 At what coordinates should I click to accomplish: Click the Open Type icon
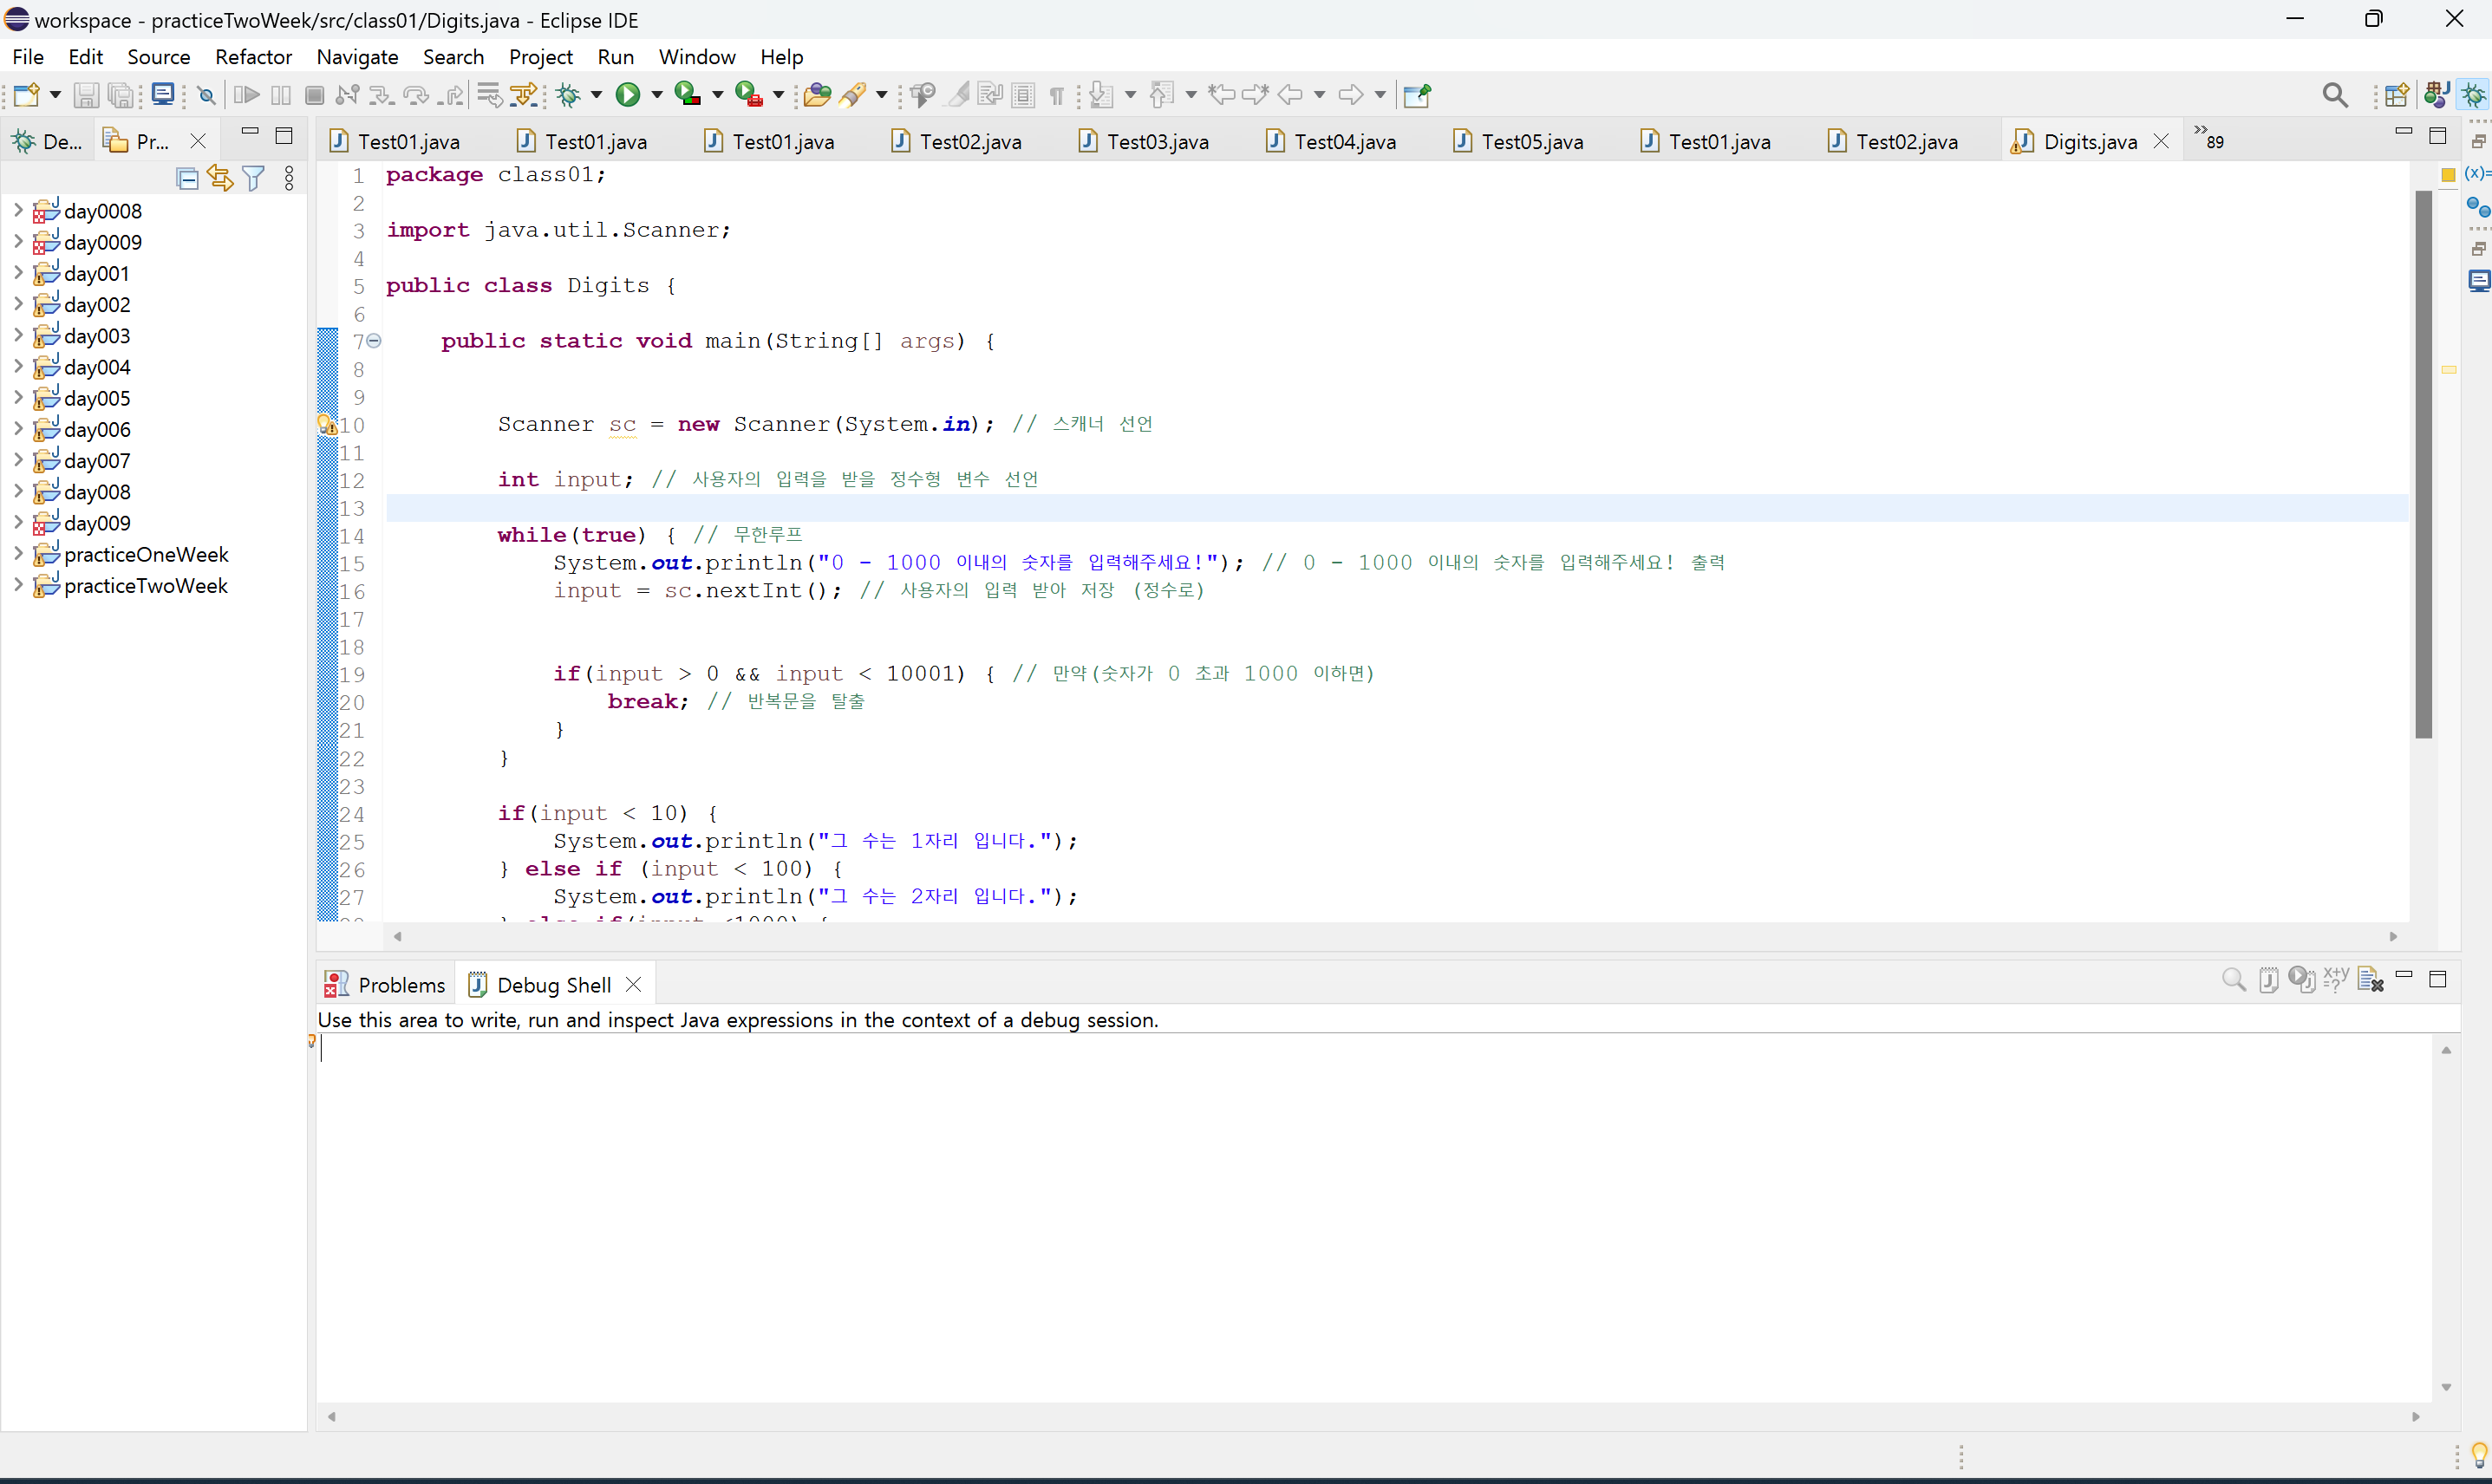click(816, 95)
